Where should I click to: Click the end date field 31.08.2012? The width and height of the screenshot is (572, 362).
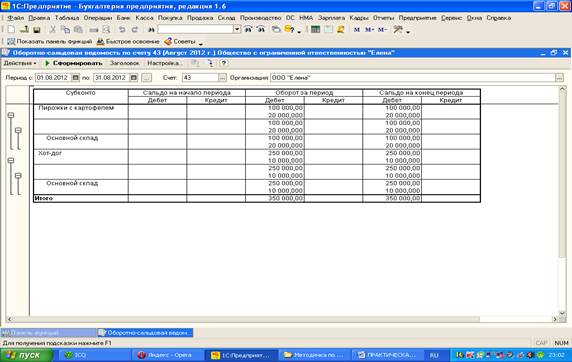(112, 78)
